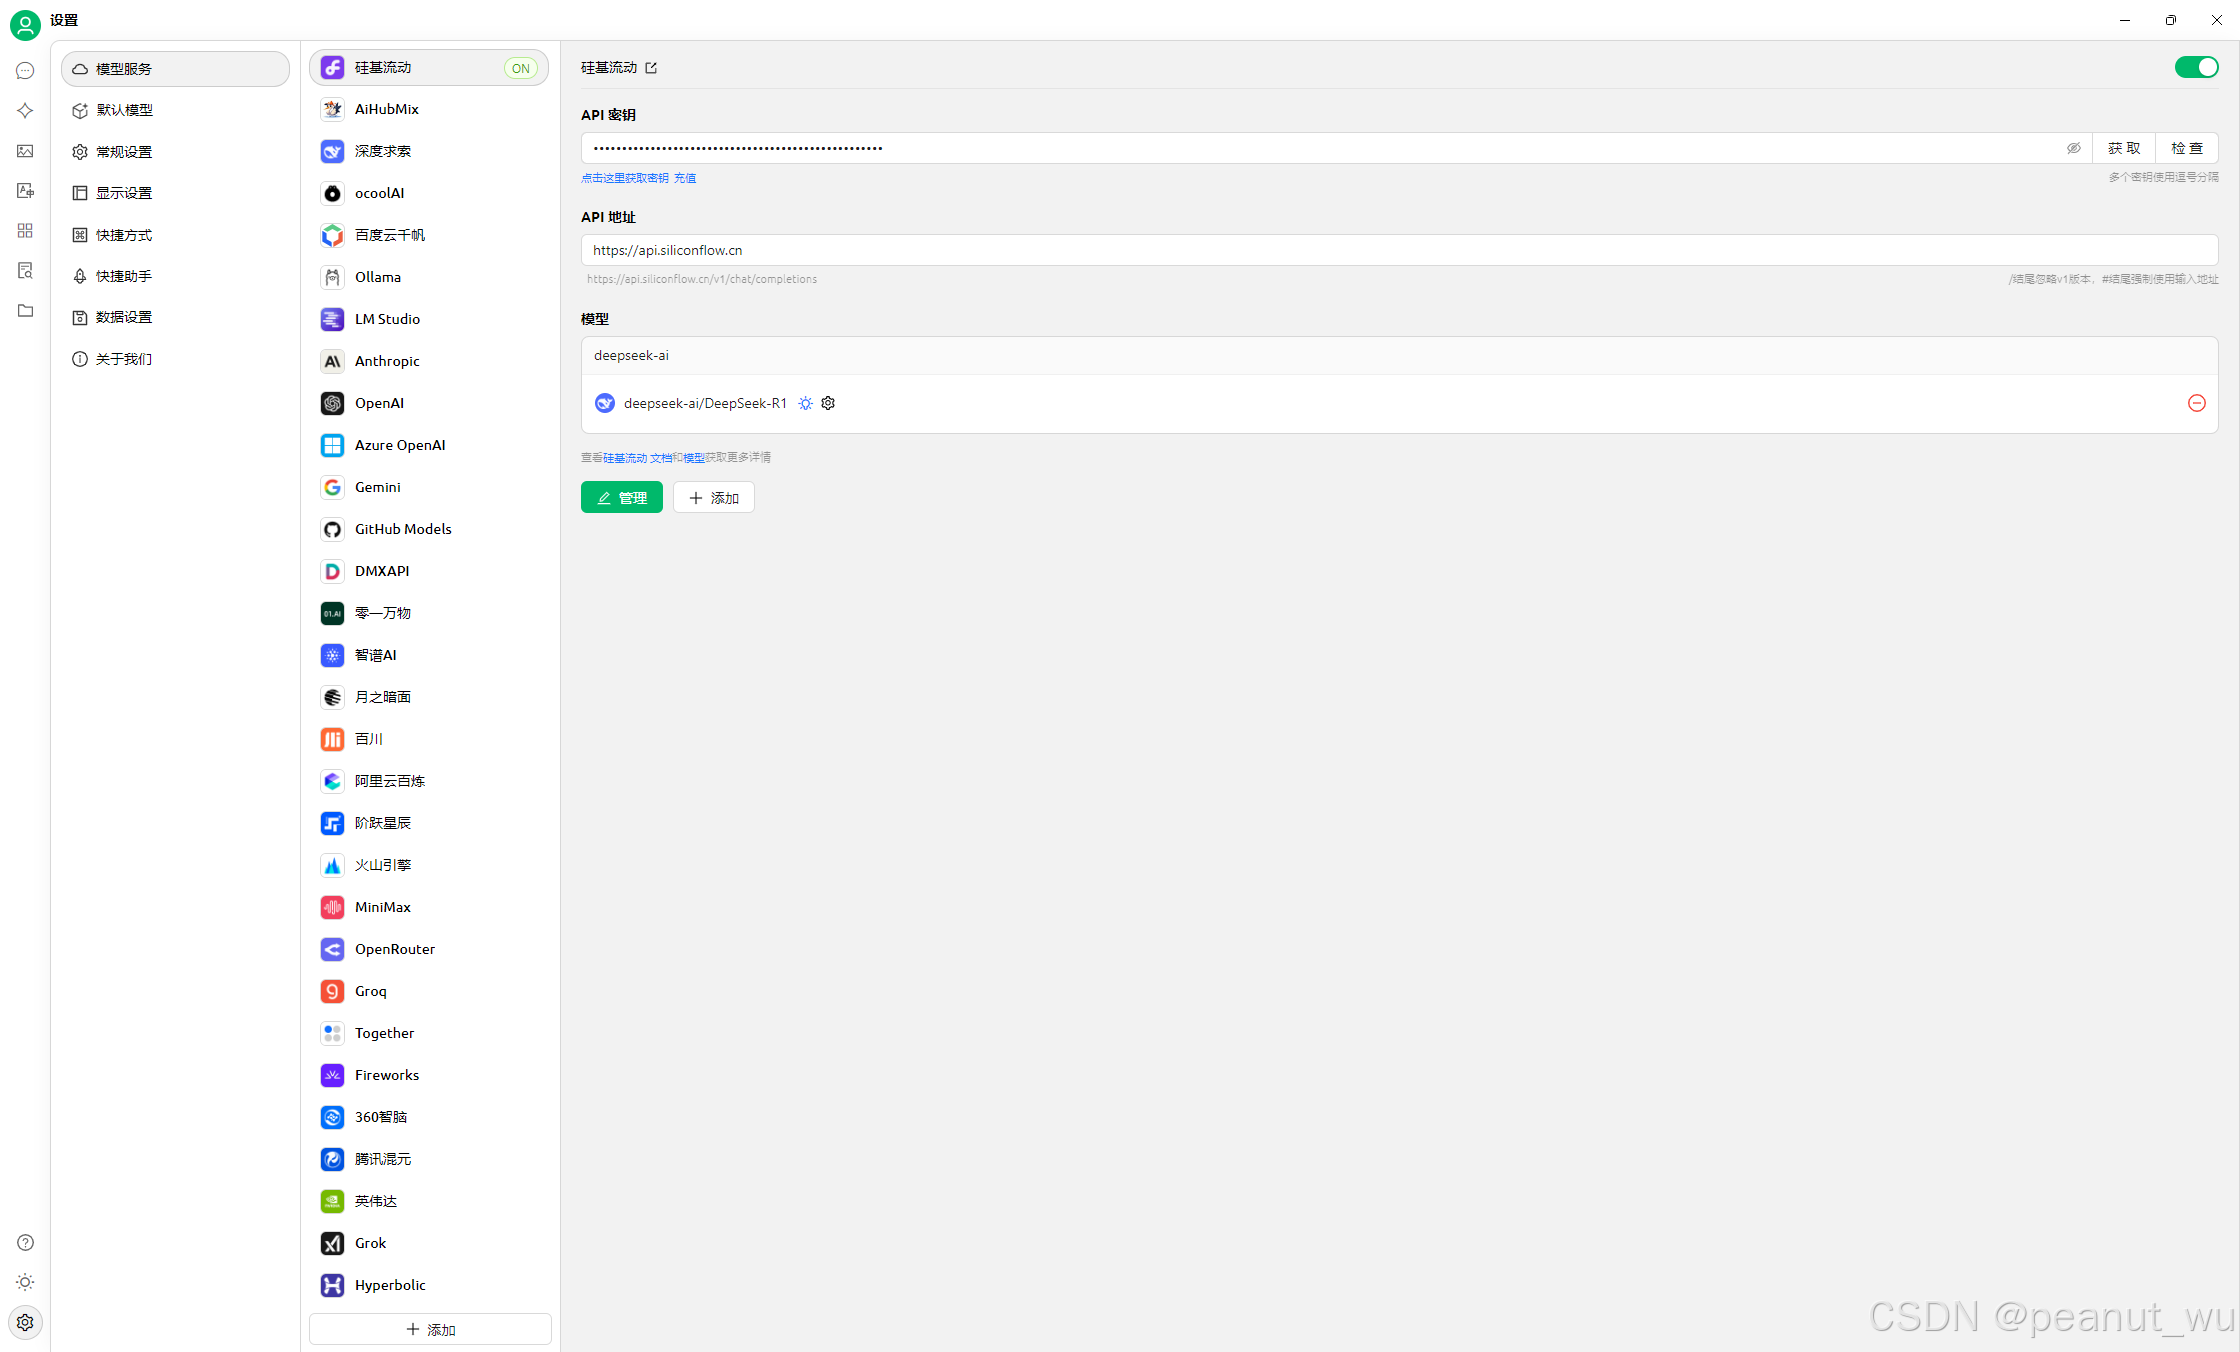This screenshot has width=2240, height=1352.
Task: Open 显示设置 settings section
Action: coord(124,193)
